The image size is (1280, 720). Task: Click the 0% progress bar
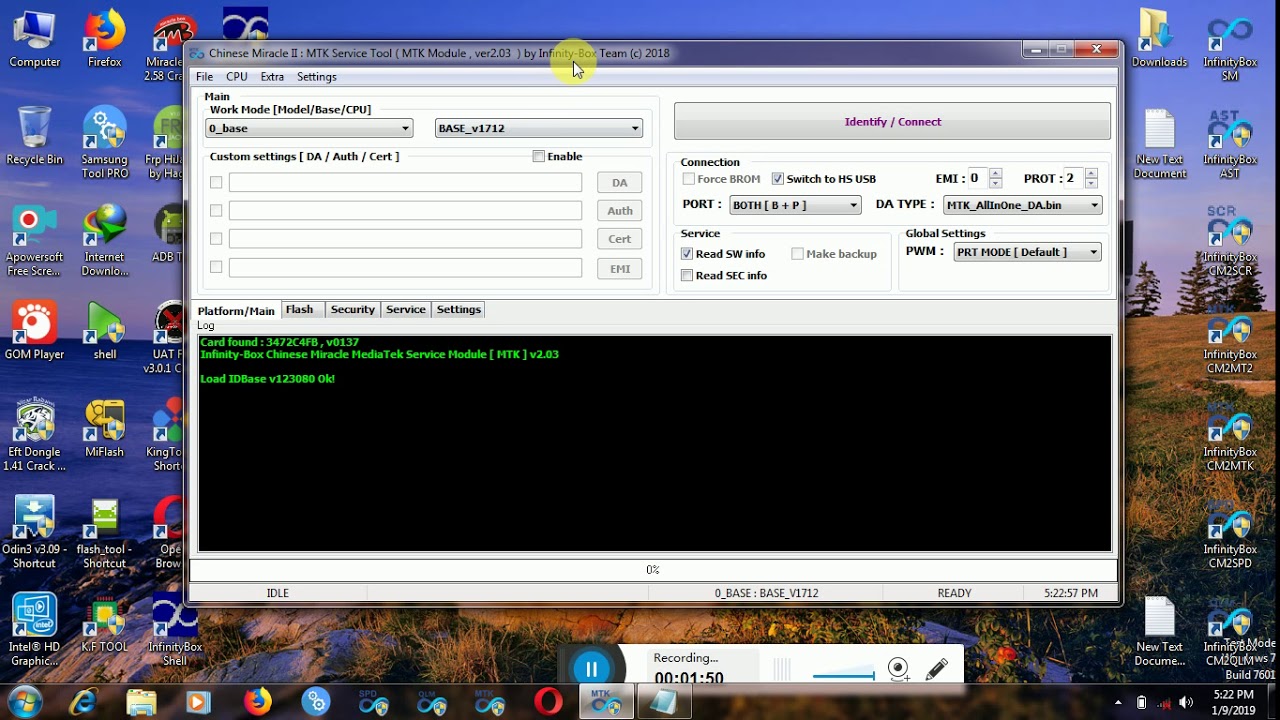pos(652,569)
